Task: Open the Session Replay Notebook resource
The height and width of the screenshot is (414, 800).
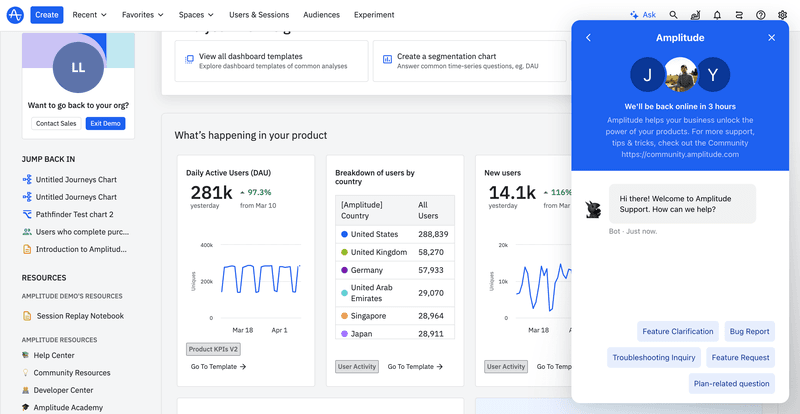Action: tap(80, 316)
